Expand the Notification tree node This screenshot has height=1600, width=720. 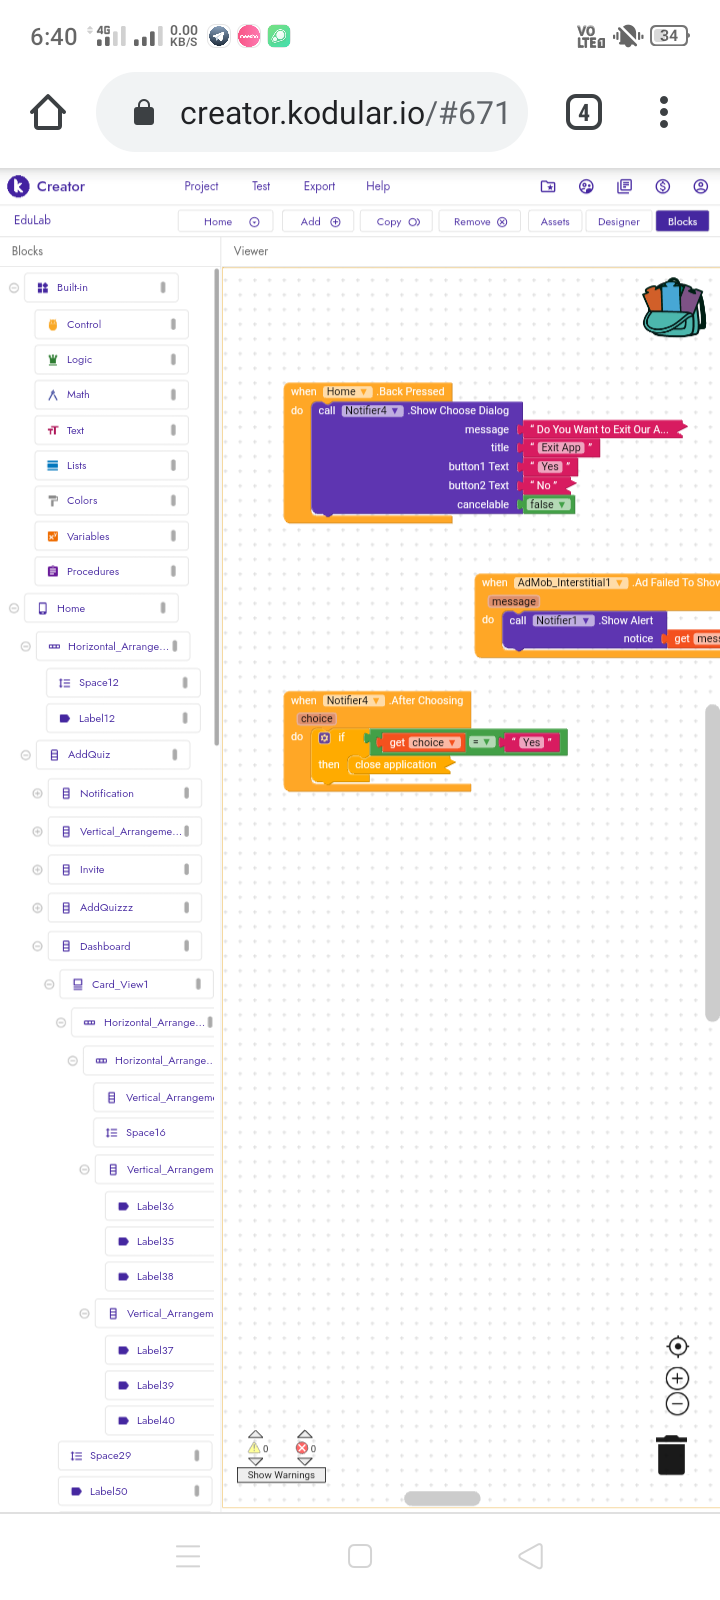(x=37, y=794)
